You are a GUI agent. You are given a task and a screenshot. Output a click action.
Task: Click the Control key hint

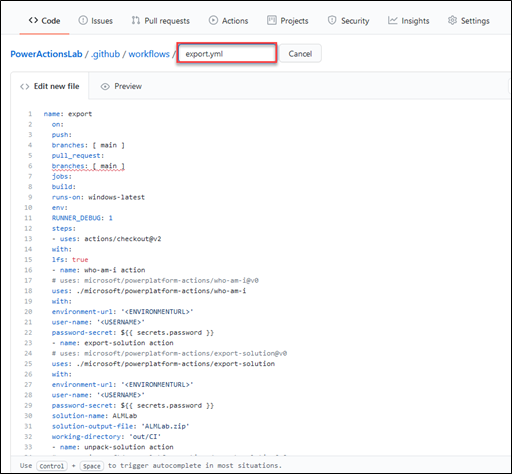click(x=52, y=466)
